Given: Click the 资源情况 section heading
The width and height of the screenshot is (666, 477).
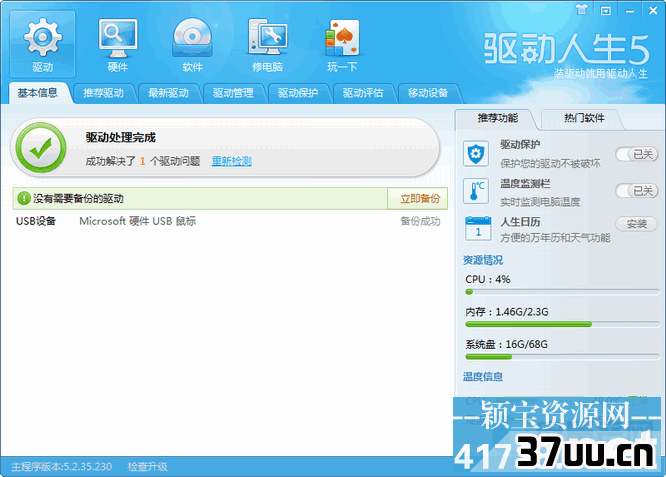Looking at the screenshot, I should pos(483,260).
